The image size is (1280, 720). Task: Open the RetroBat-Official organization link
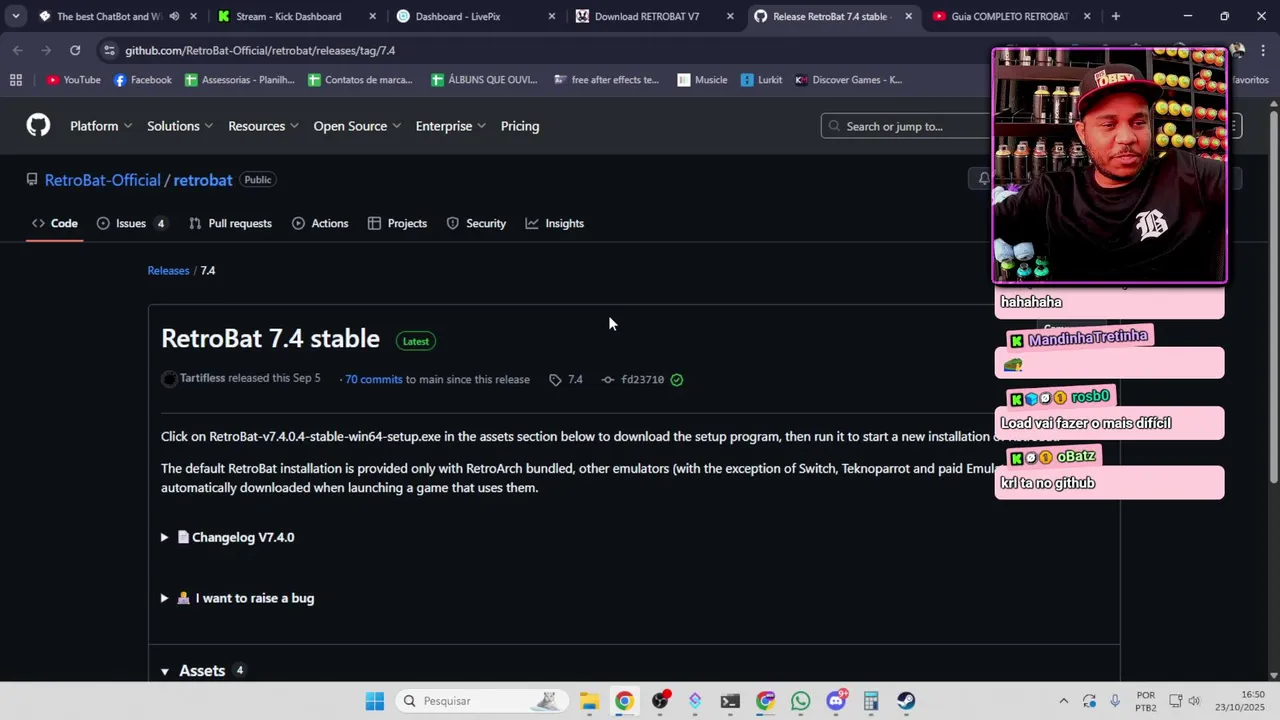[102, 180]
